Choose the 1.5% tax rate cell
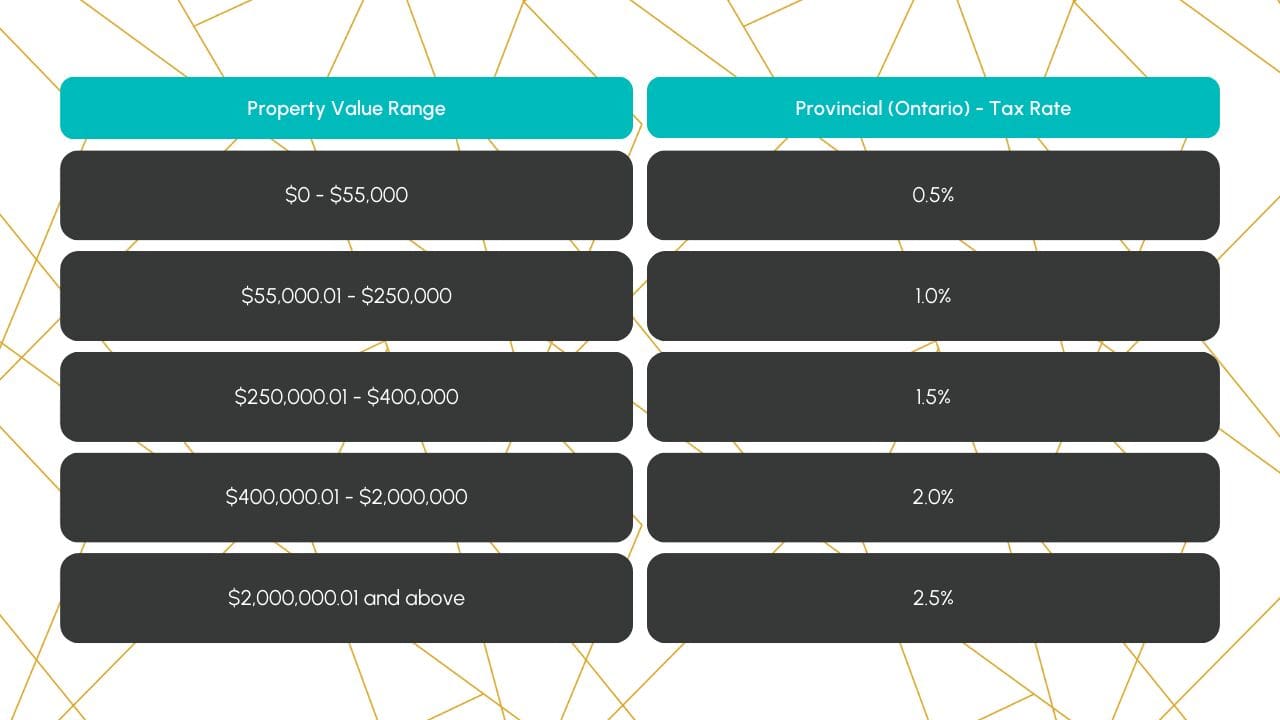This screenshot has height=720, width=1280. pos(933,397)
